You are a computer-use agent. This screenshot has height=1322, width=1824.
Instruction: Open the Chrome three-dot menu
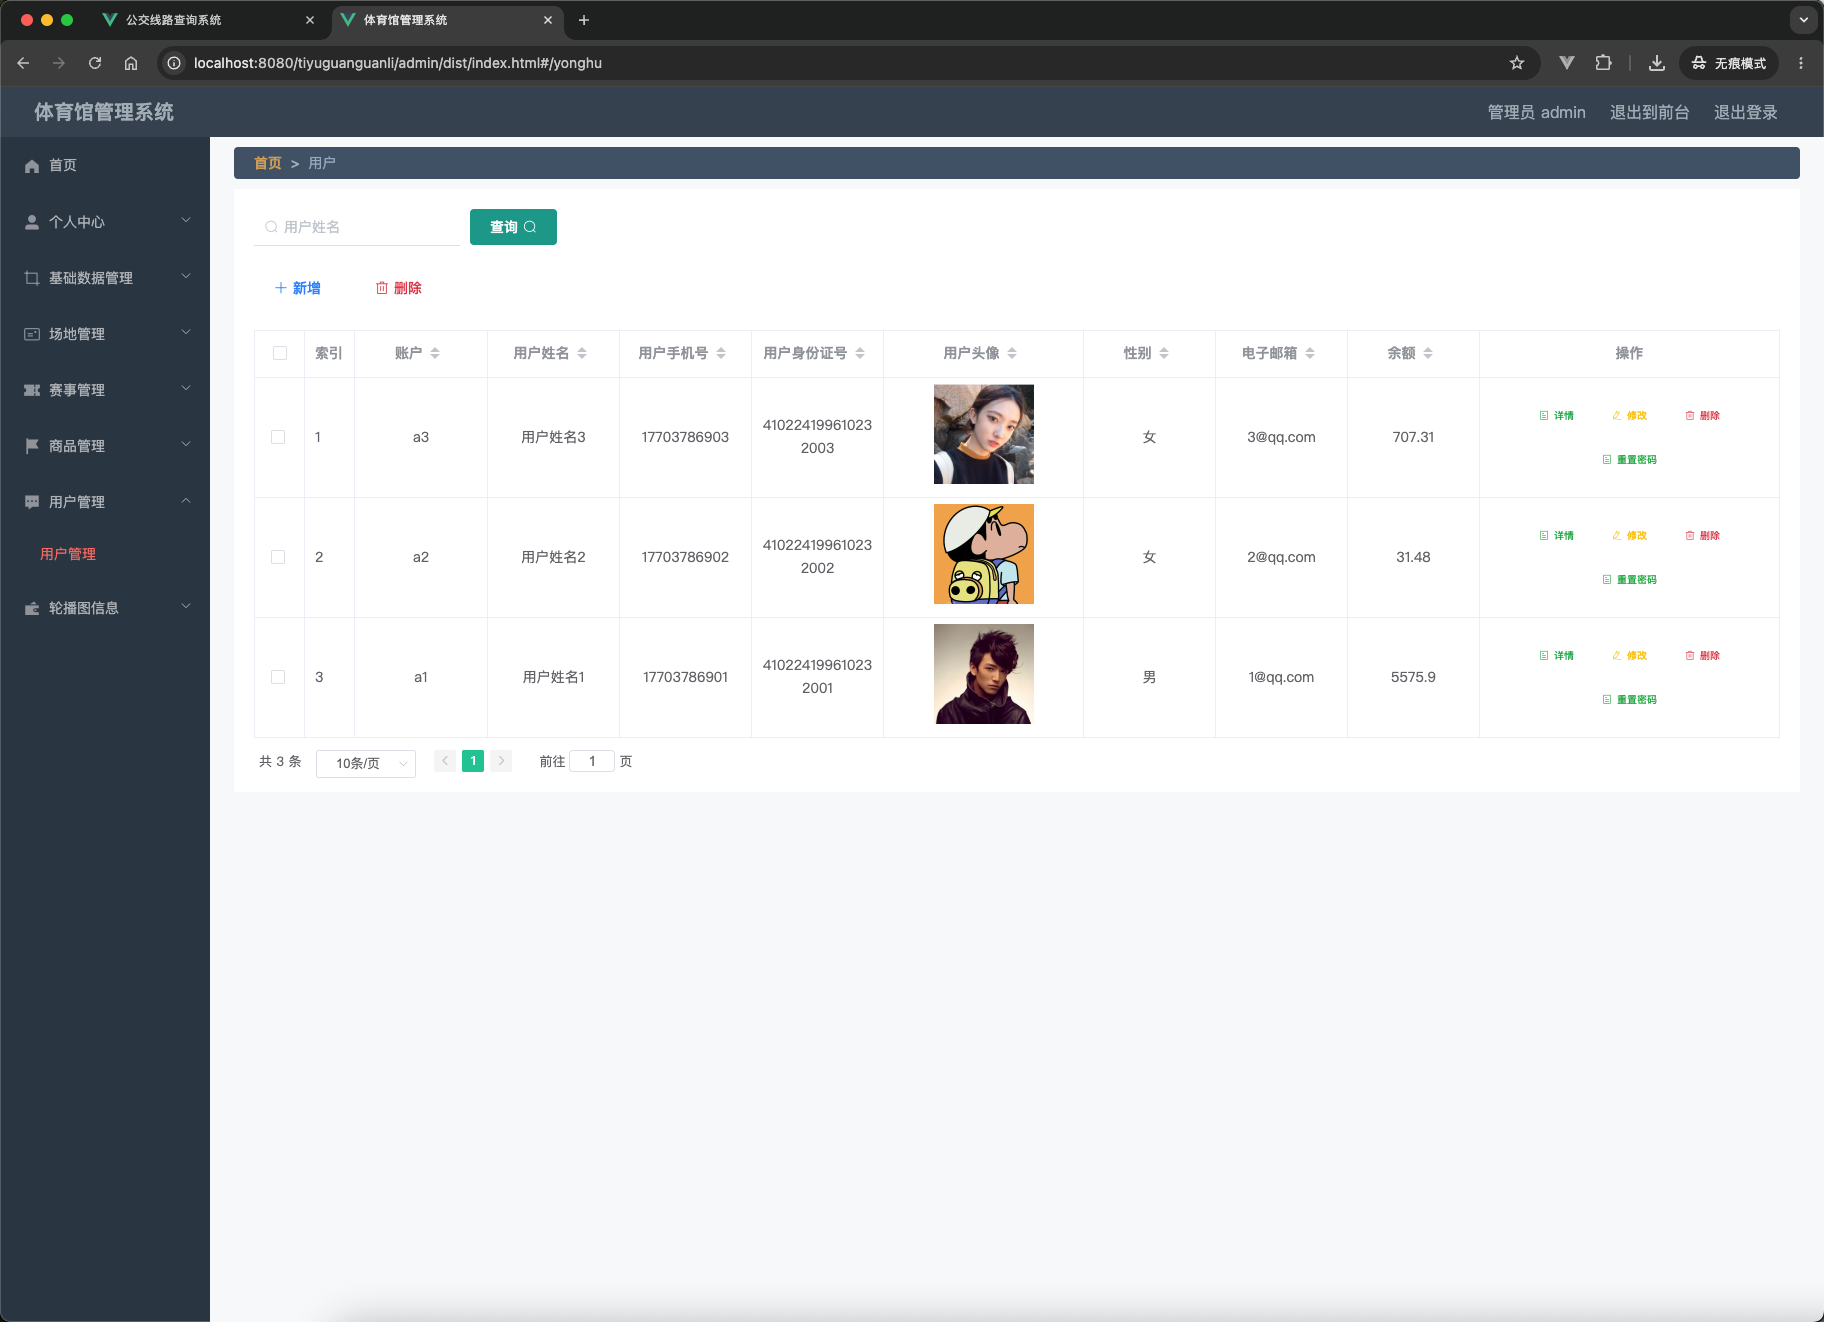pyautogui.click(x=1801, y=63)
